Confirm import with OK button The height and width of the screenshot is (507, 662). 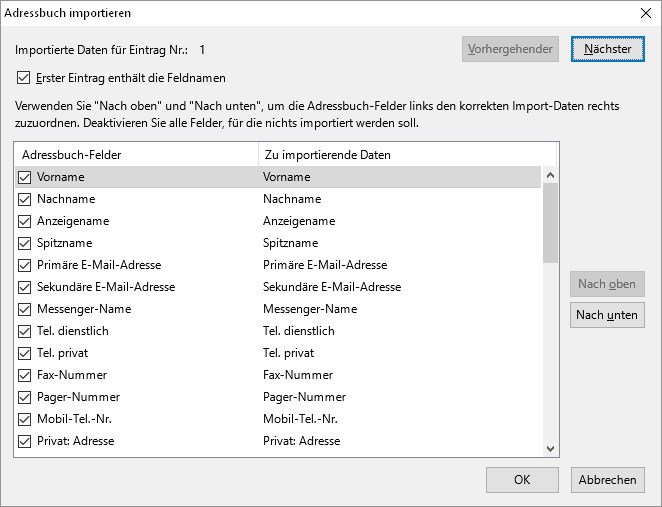point(521,480)
